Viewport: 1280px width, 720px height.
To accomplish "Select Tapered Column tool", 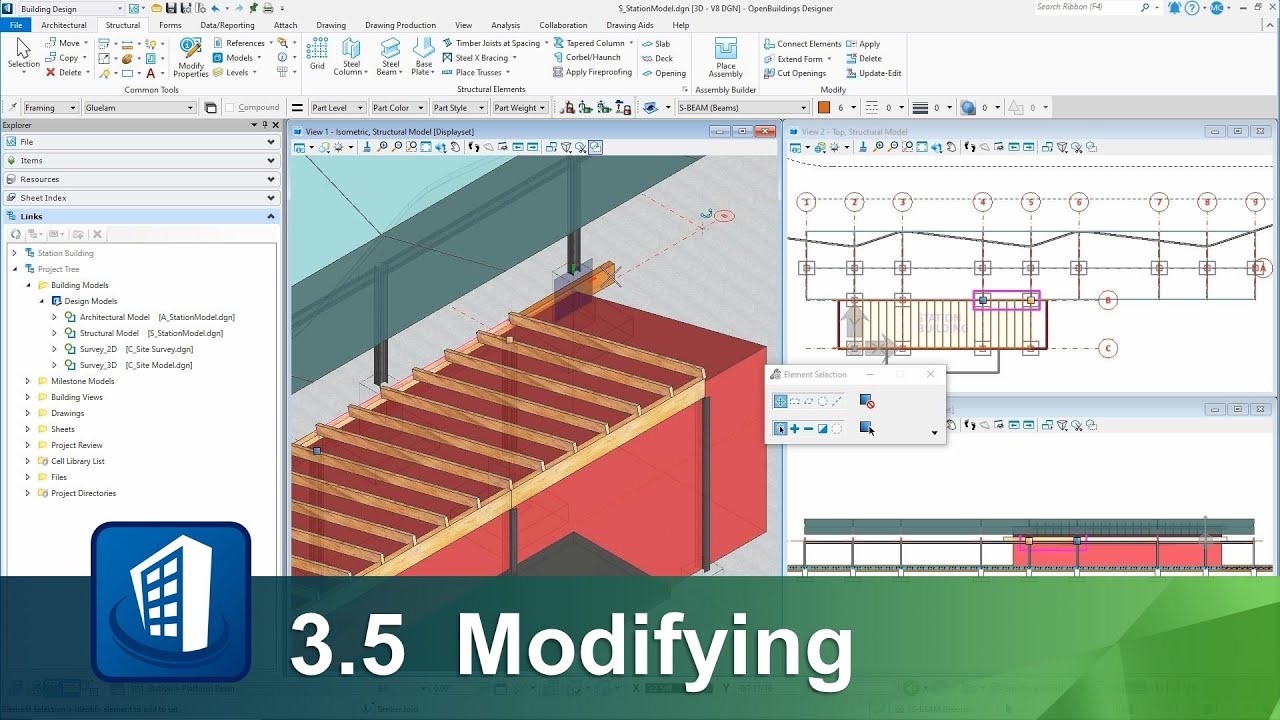I will pos(594,44).
